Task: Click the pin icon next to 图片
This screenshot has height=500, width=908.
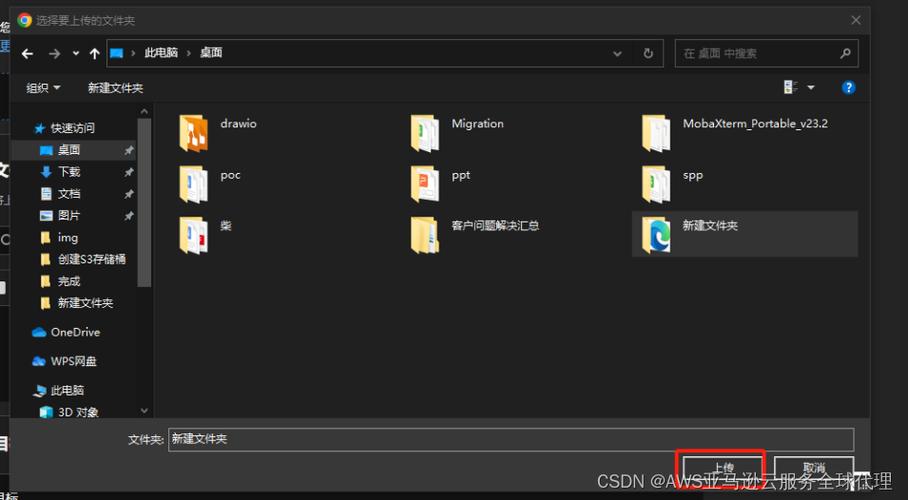Action: point(129,216)
